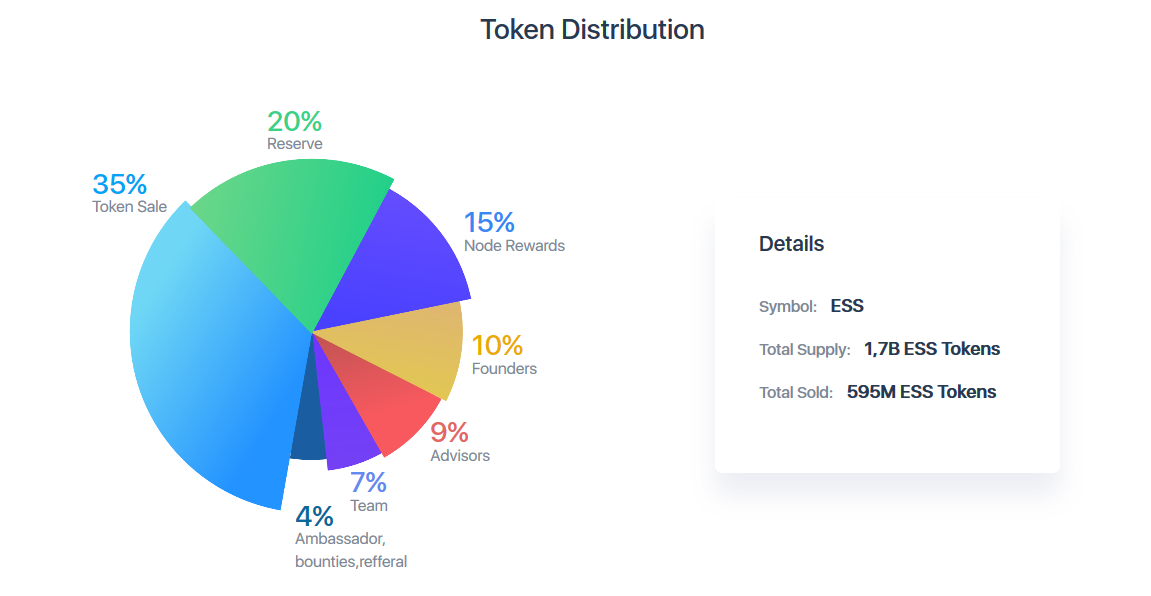Screen dimensions: 1151x596
Task: Select the dark blue Ambassador slice
Action: 308,435
